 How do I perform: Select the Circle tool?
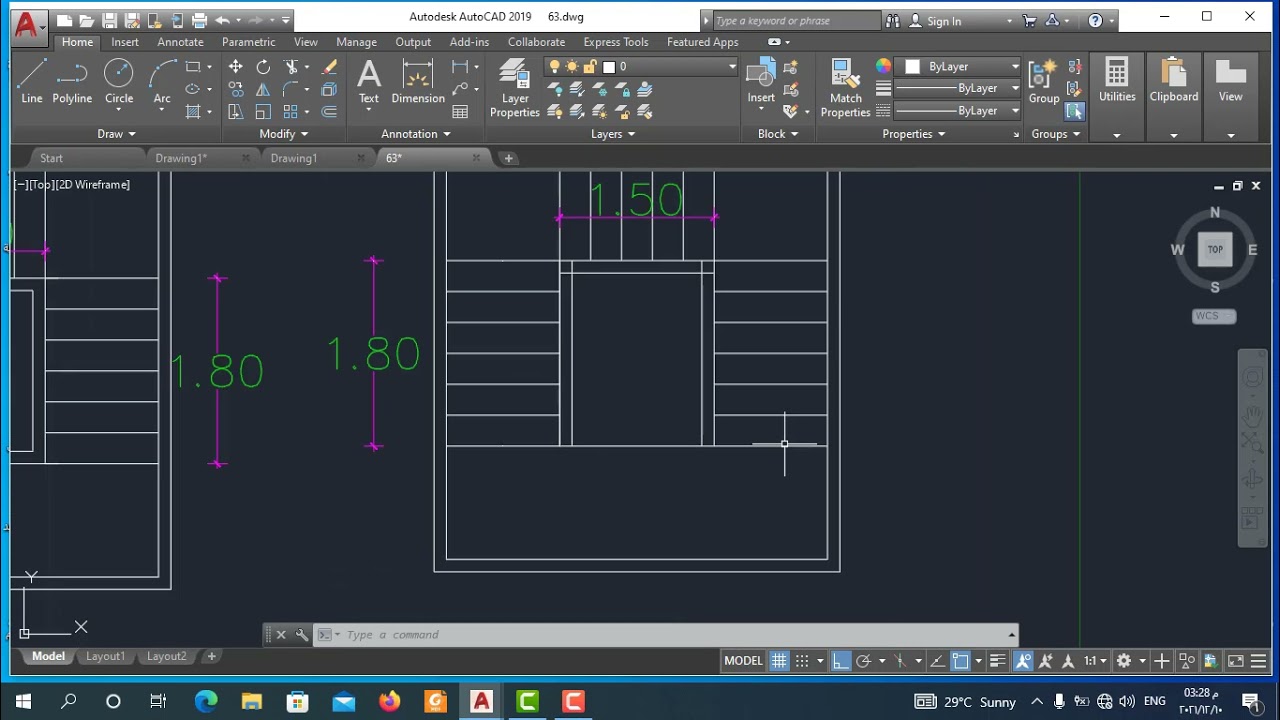(119, 82)
